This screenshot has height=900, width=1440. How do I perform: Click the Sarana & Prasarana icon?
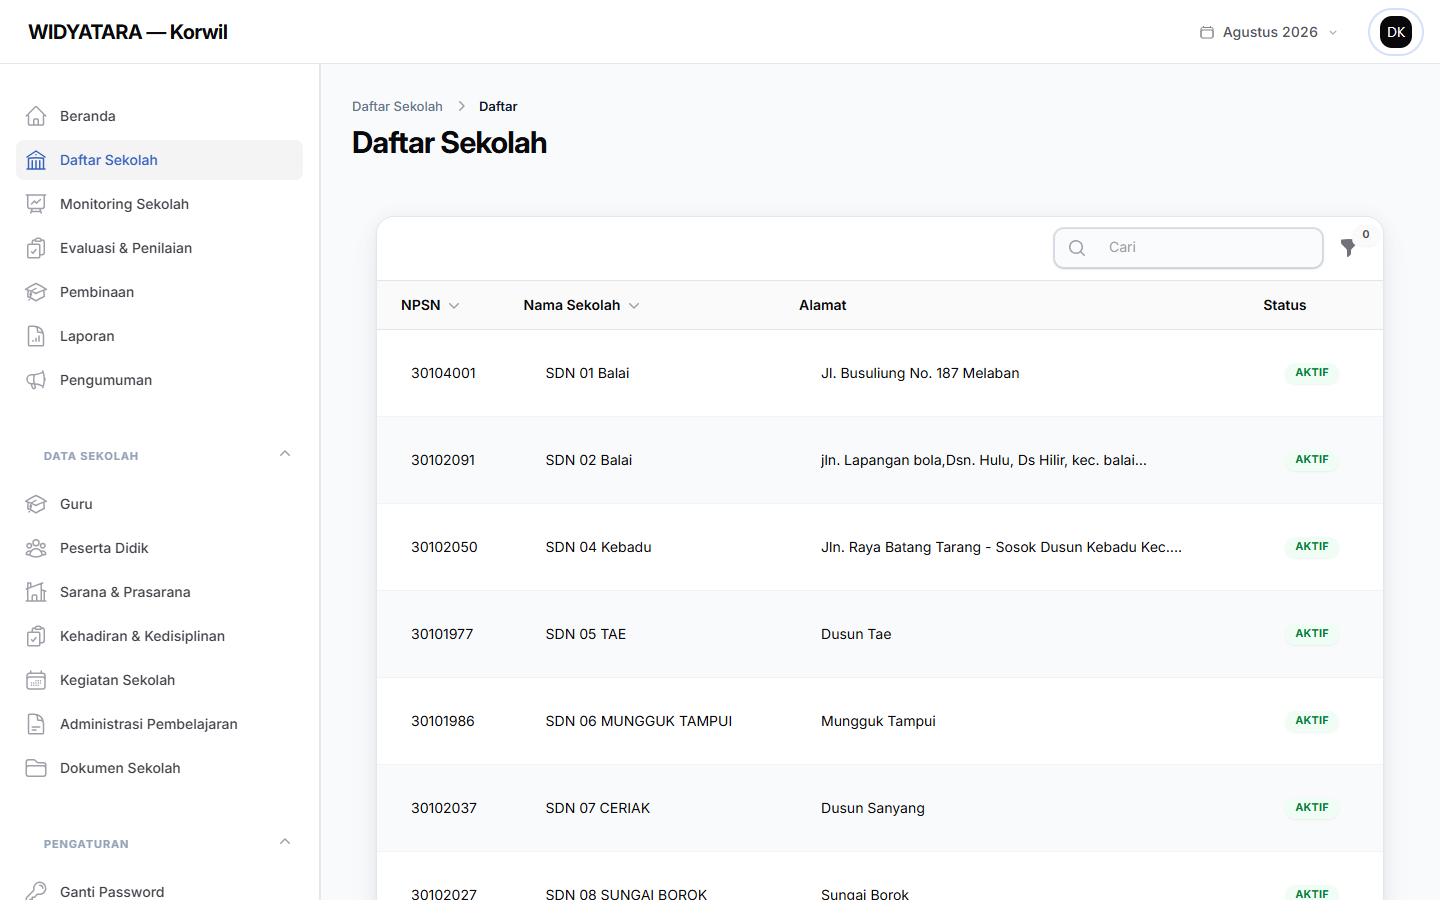pos(36,592)
